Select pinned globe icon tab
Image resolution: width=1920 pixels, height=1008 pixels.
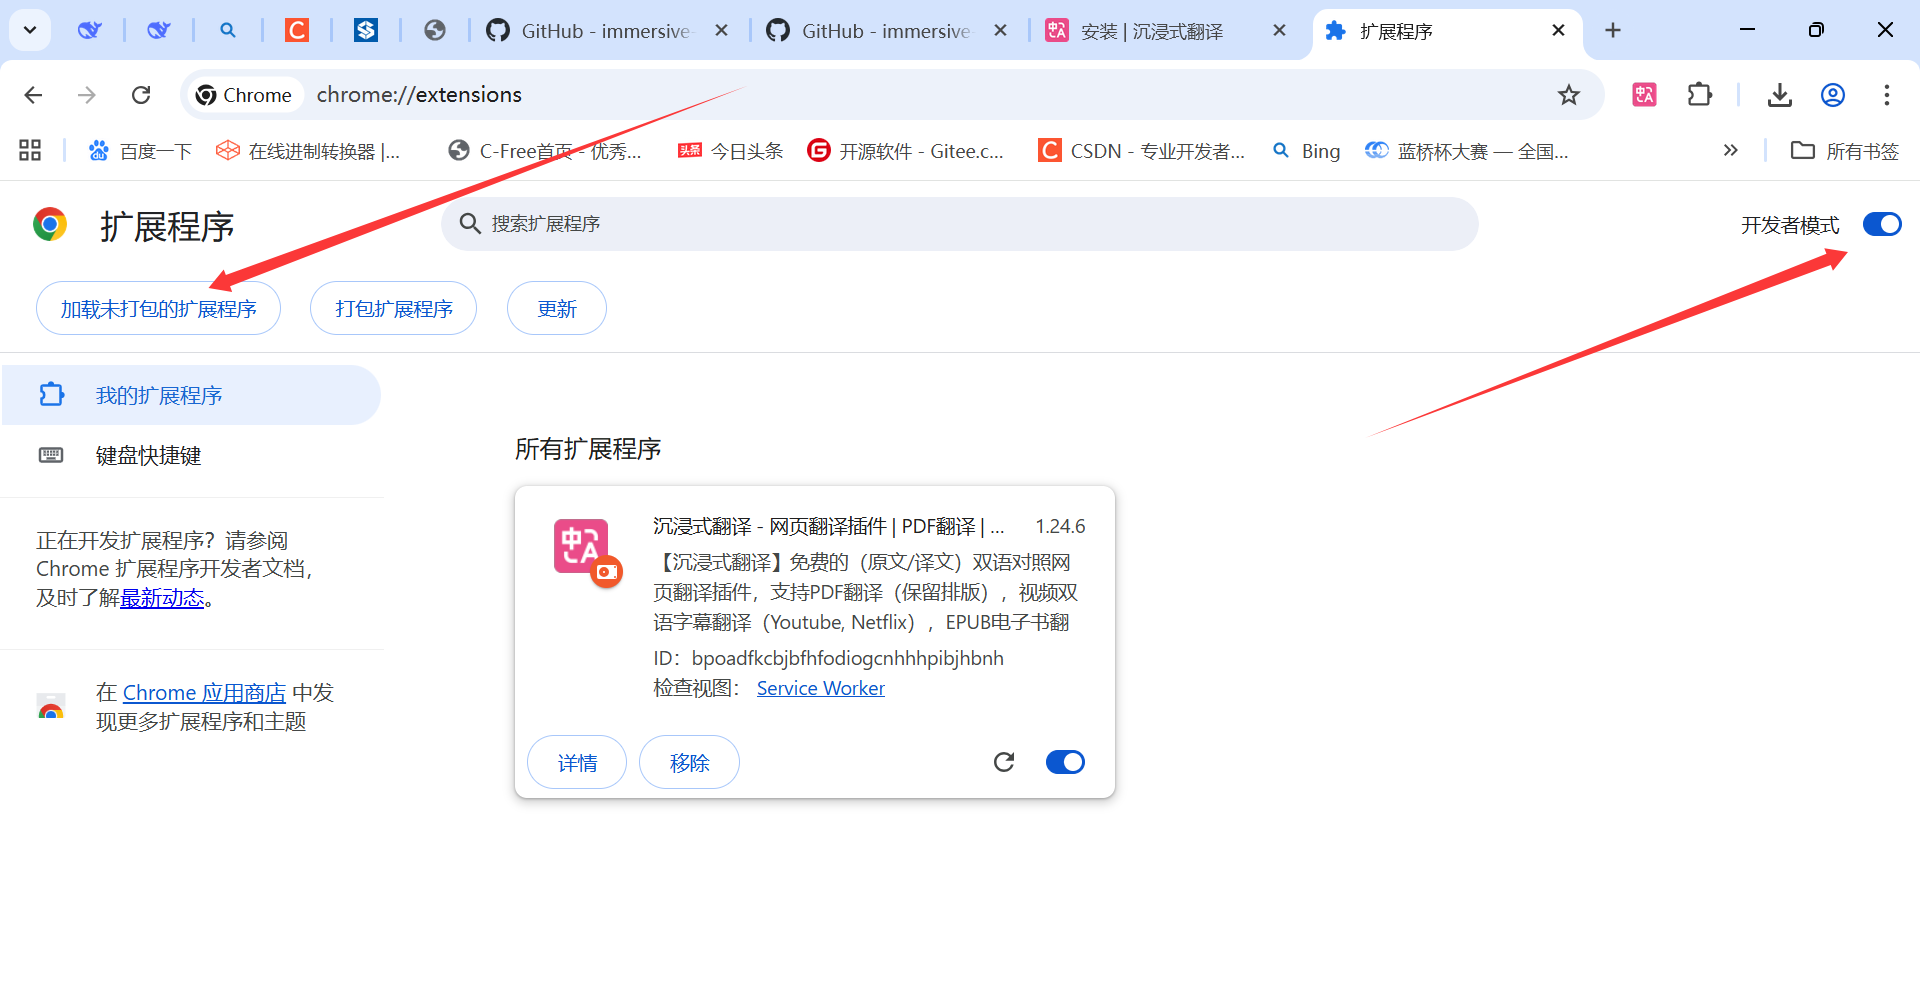point(435,30)
